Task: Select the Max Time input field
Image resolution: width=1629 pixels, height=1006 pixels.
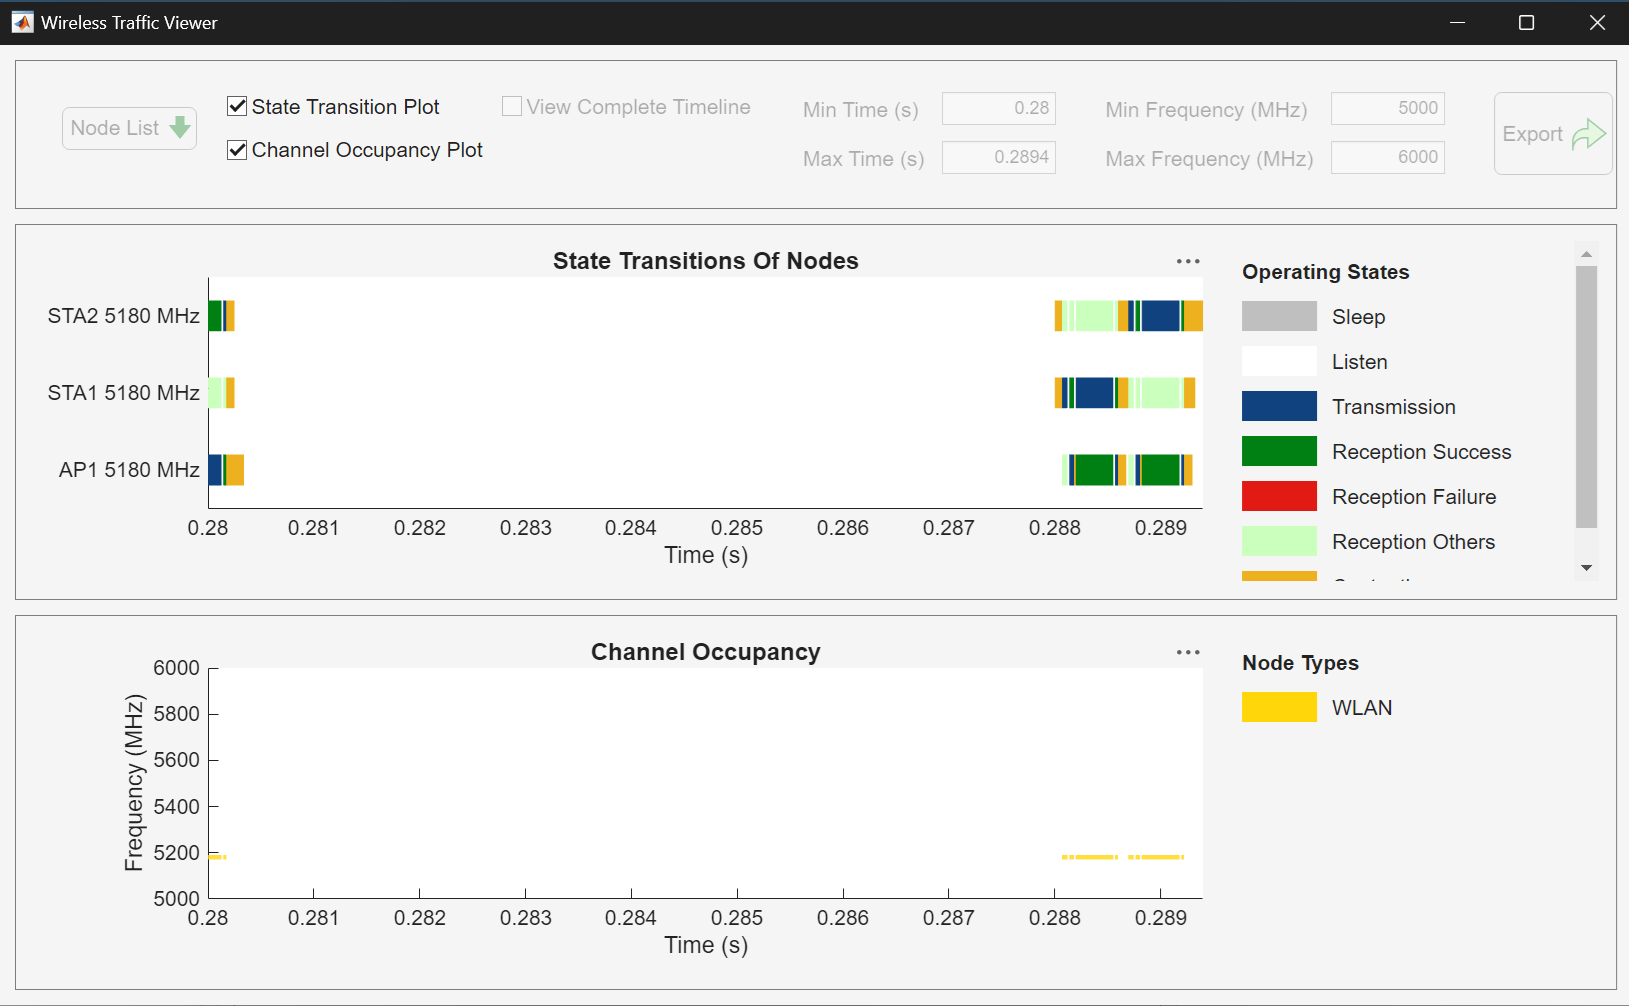Action: point(998,157)
